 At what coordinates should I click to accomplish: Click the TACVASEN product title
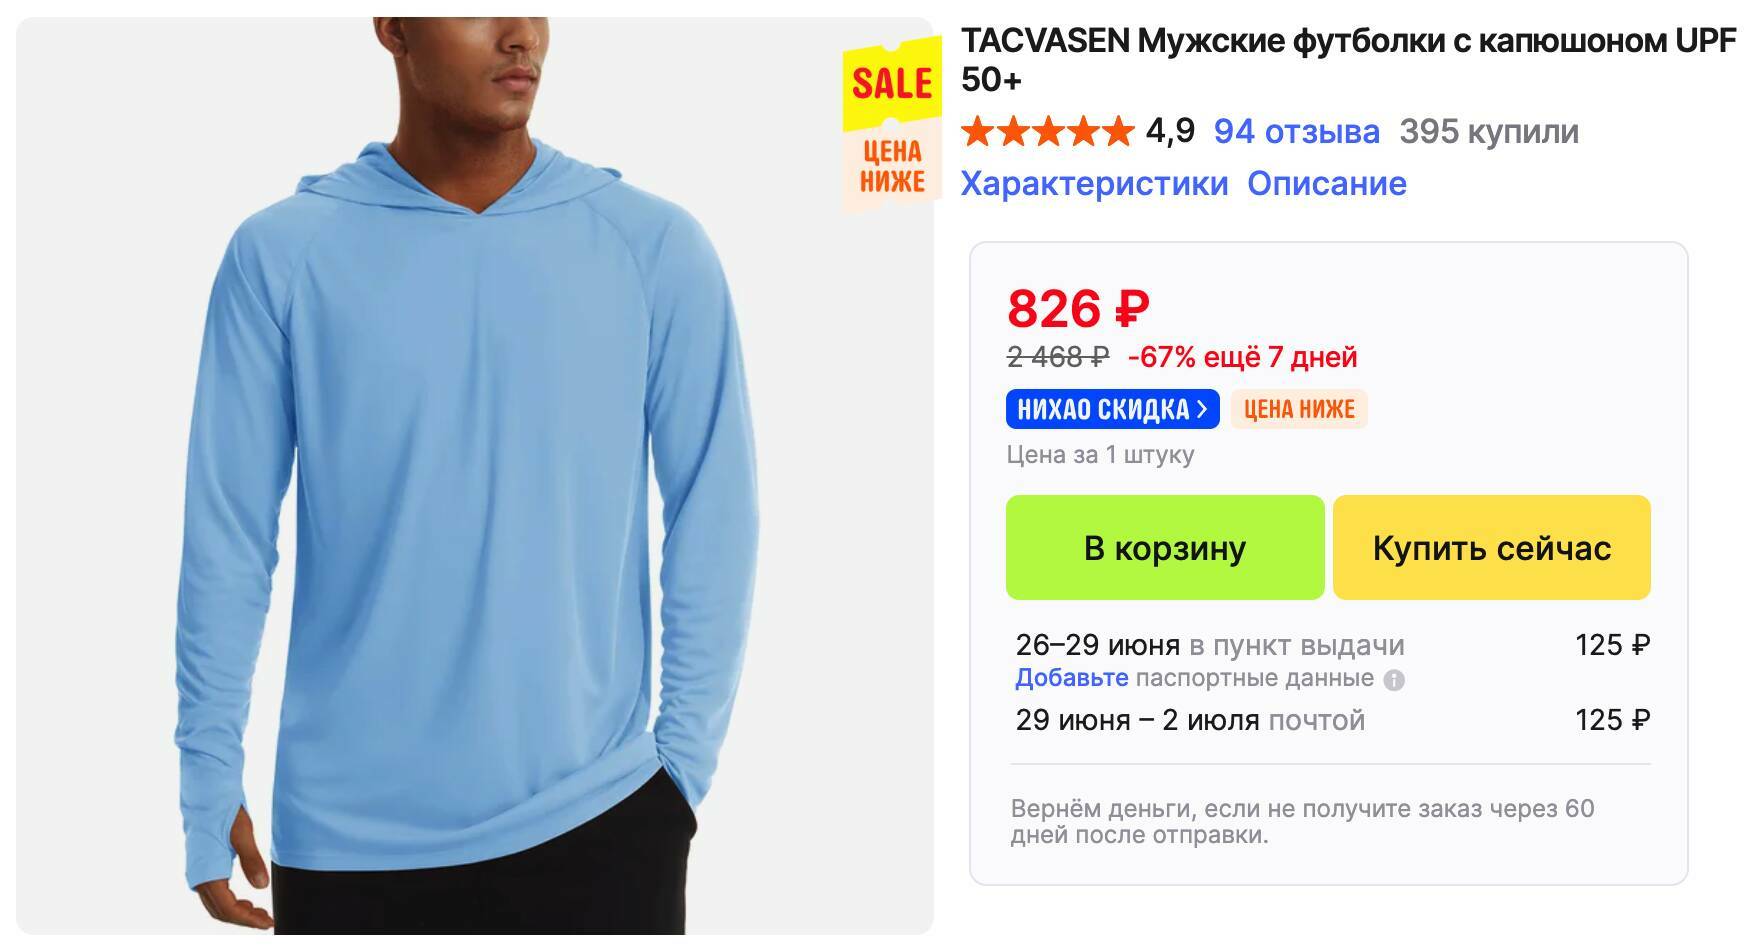(x=1348, y=60)
